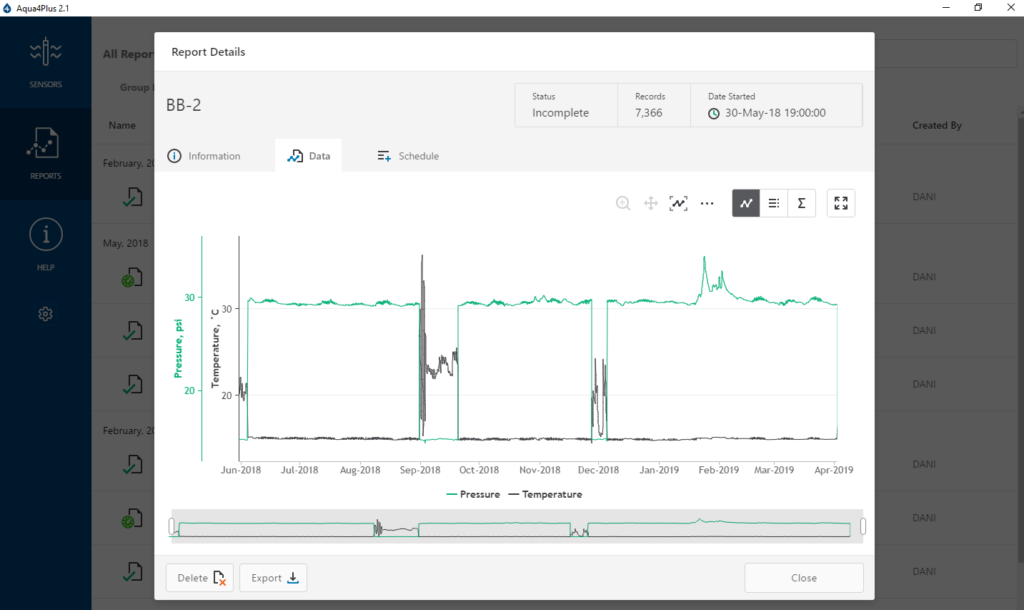Toggle Pressure series in chart legend
Screen dimensions: 1024x610
472,494
